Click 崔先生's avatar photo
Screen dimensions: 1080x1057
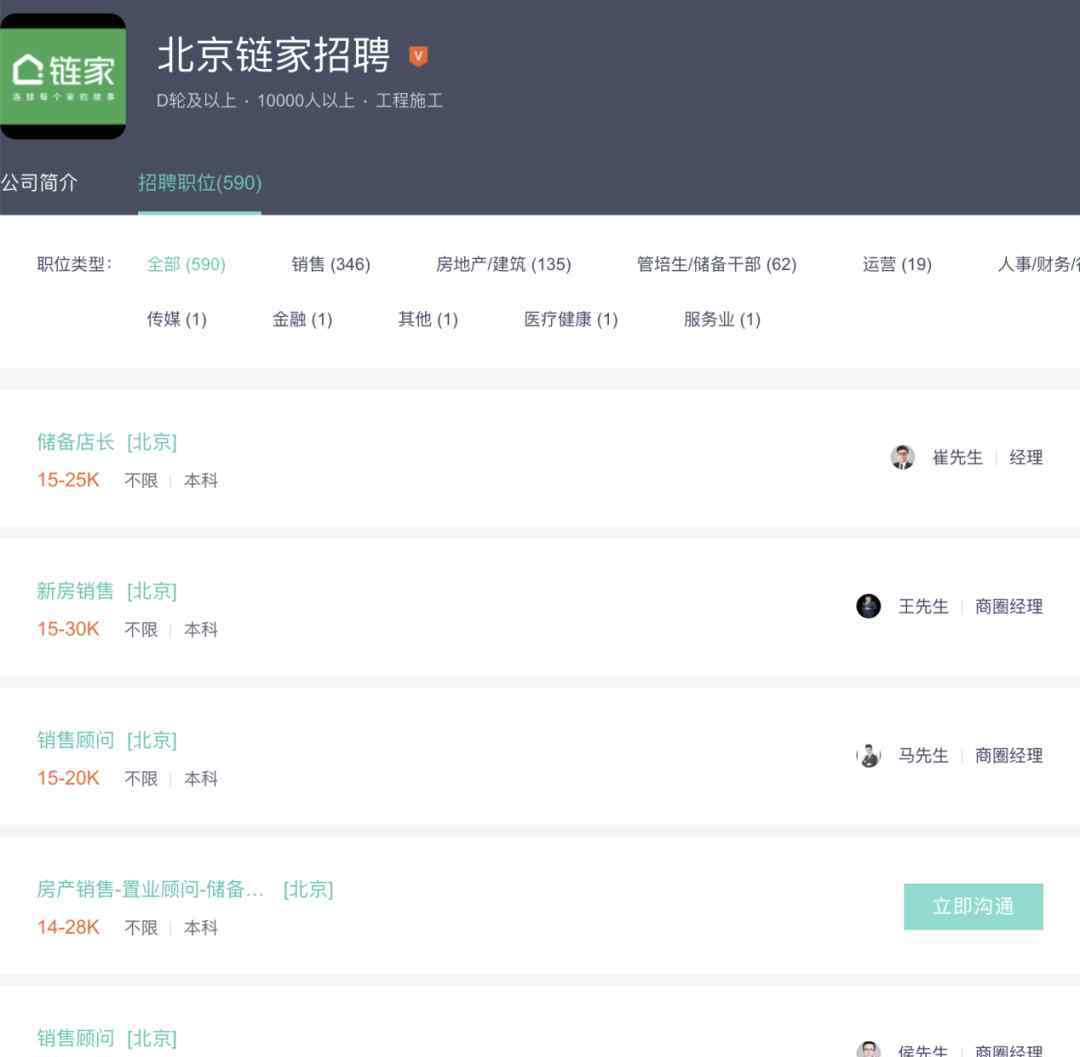(902, 458)
